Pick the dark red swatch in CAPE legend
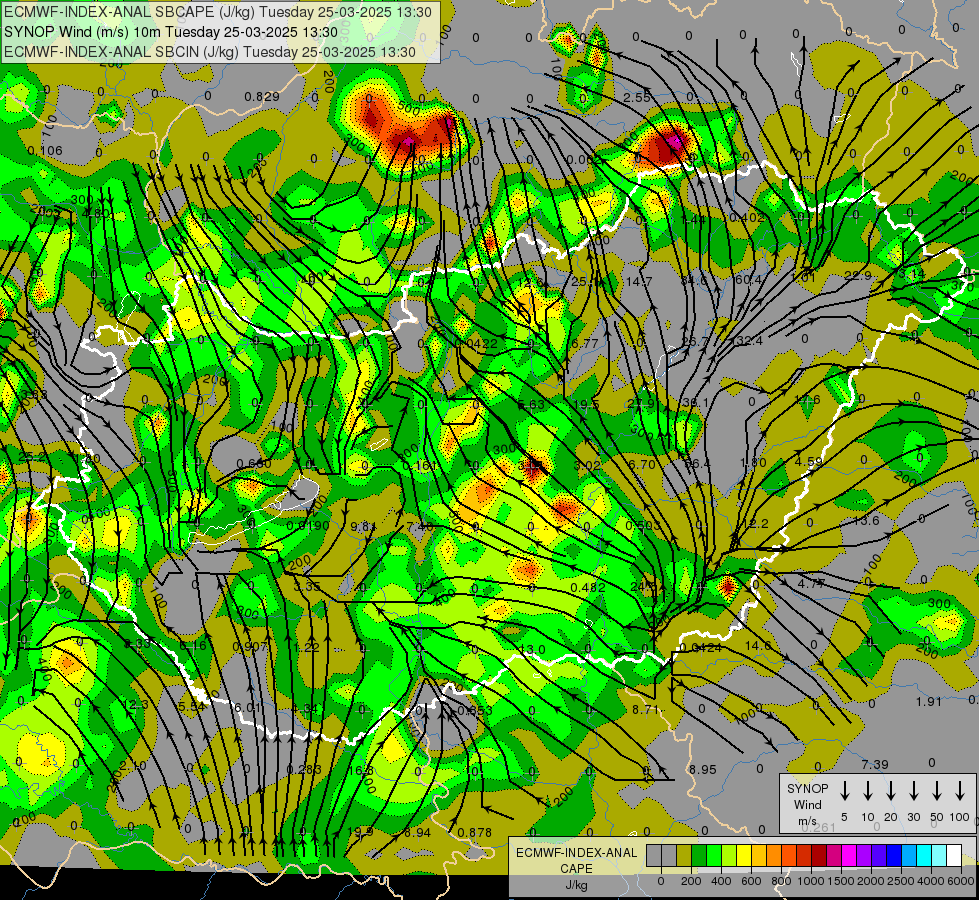 pyautogui.click(x=820, y=855)
